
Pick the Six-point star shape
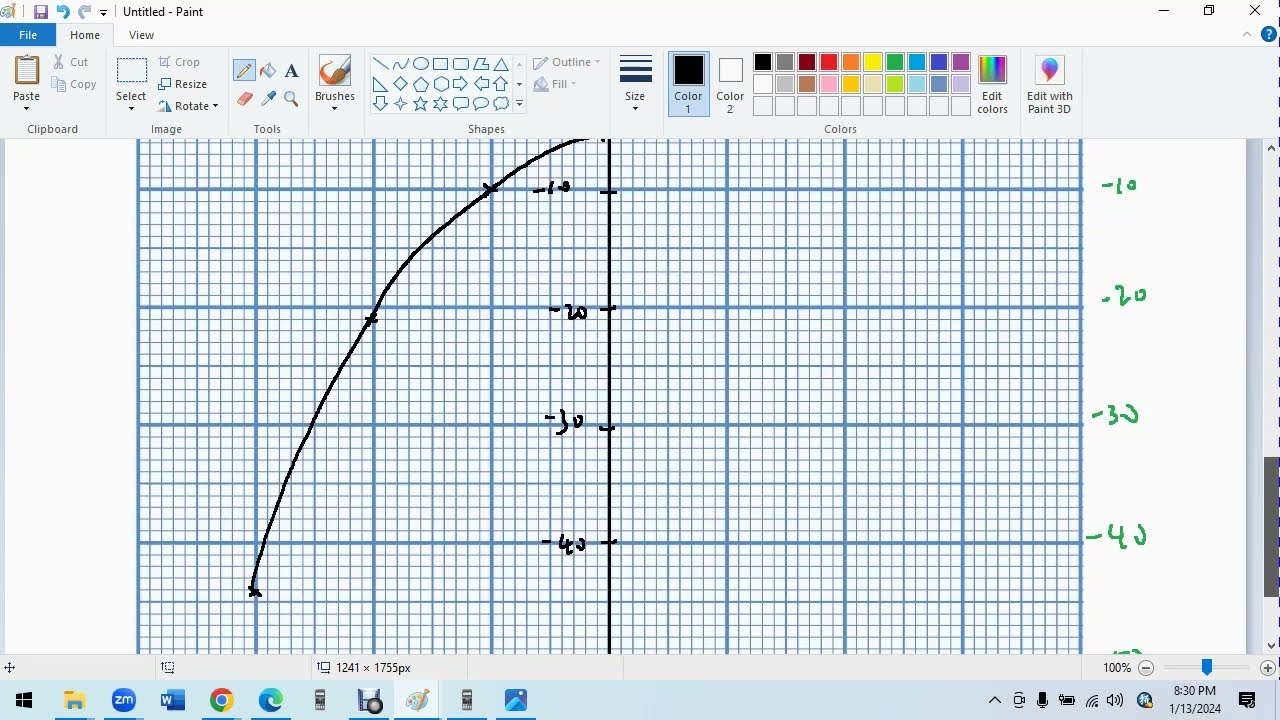[x=440, y=104]
